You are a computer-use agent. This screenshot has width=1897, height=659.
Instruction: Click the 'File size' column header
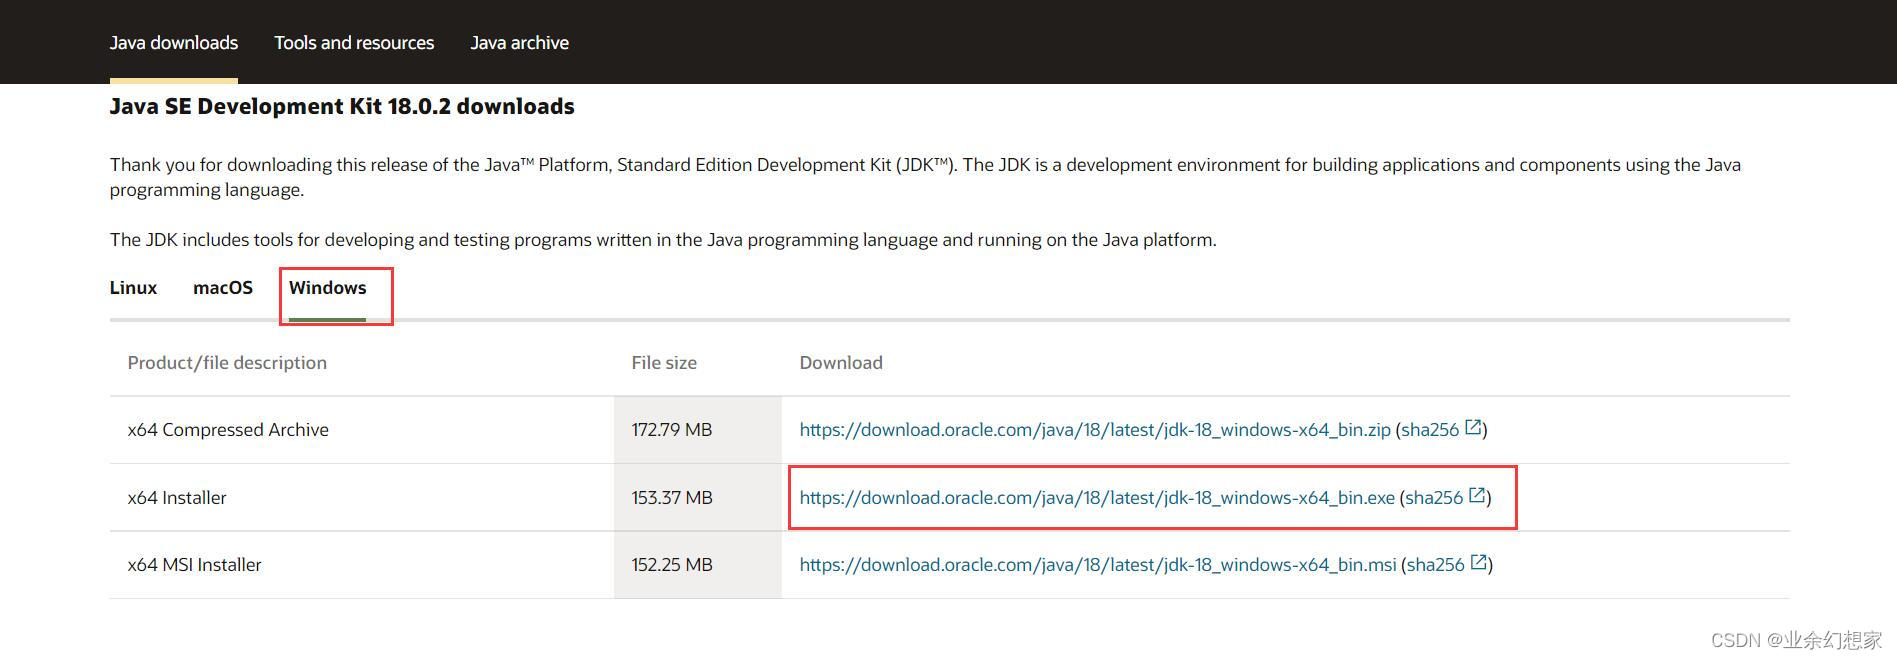(664, 363)
